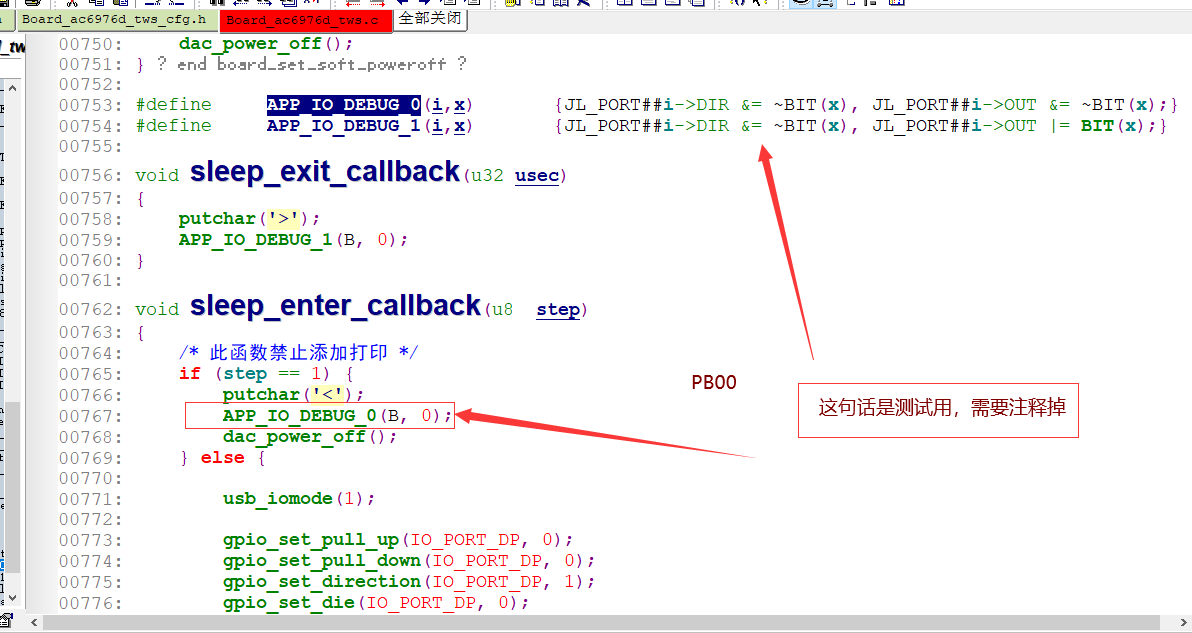Image resolution: width=1192 pixels, height=633 pixels.
Task: Click the 'end board_set_soft_poweroff' comment
Action: 312,65
